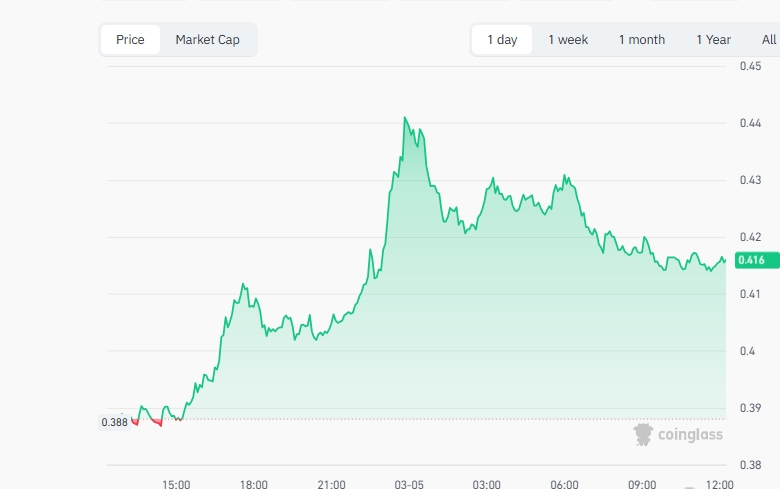Click the 0.45 value on price axis

point(750,66)
